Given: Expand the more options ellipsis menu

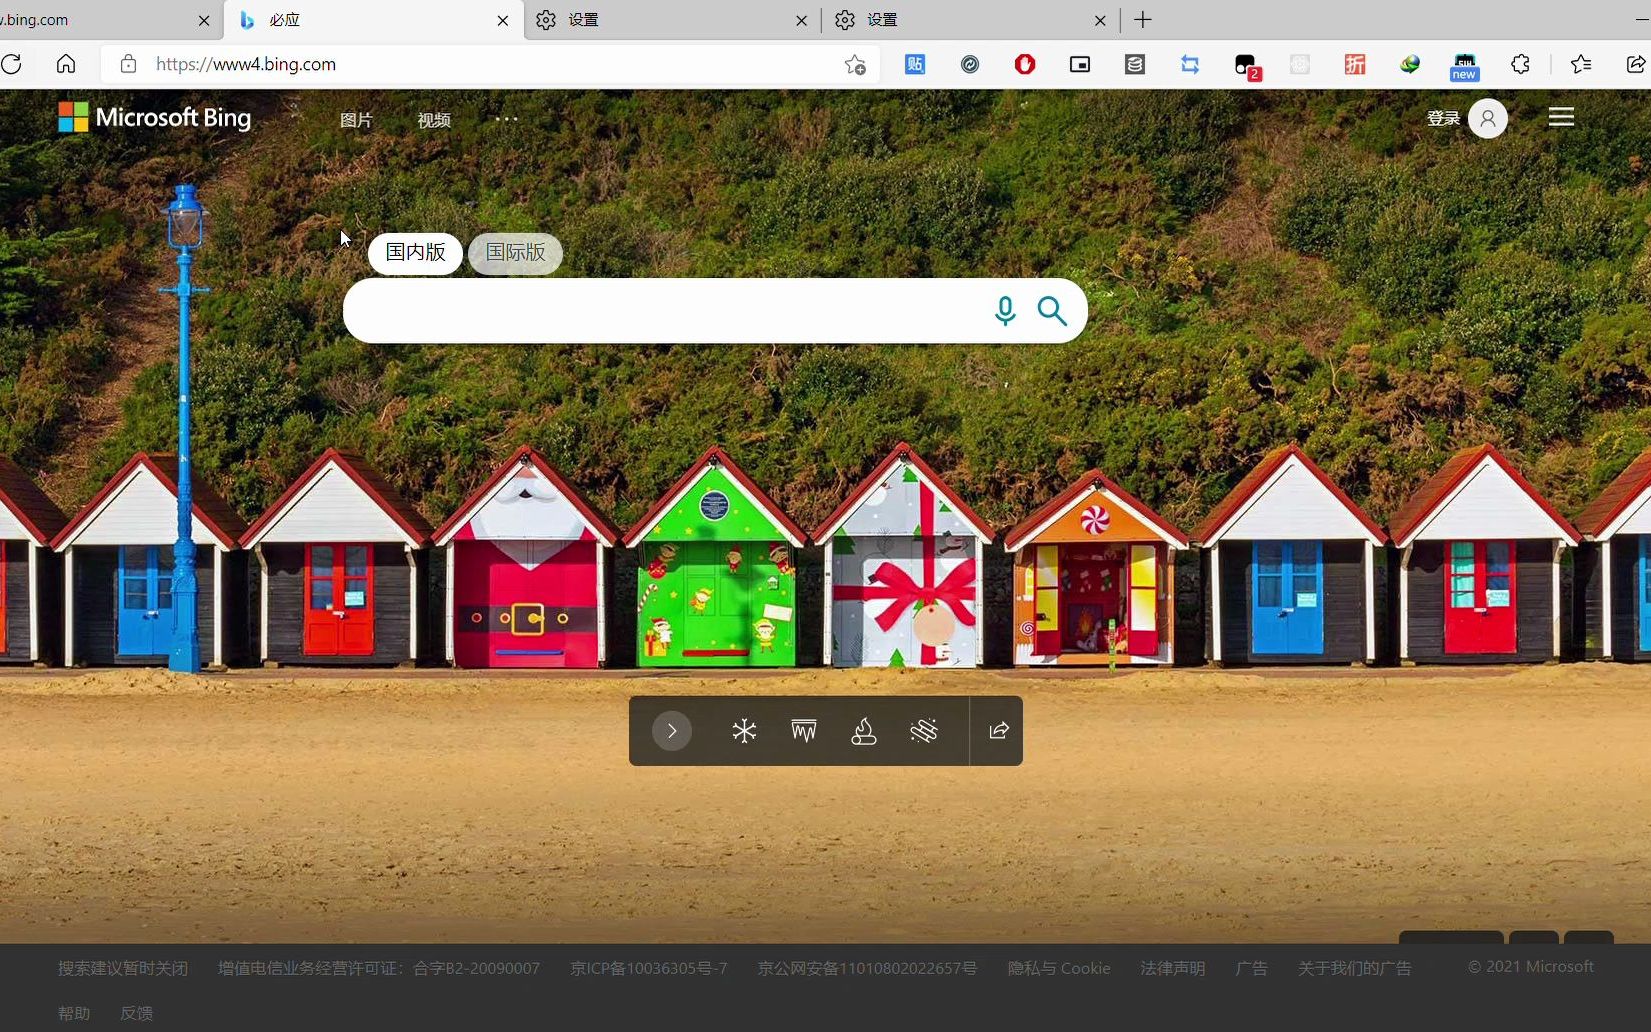Looking at the screenshot, I should pos(507,119).
